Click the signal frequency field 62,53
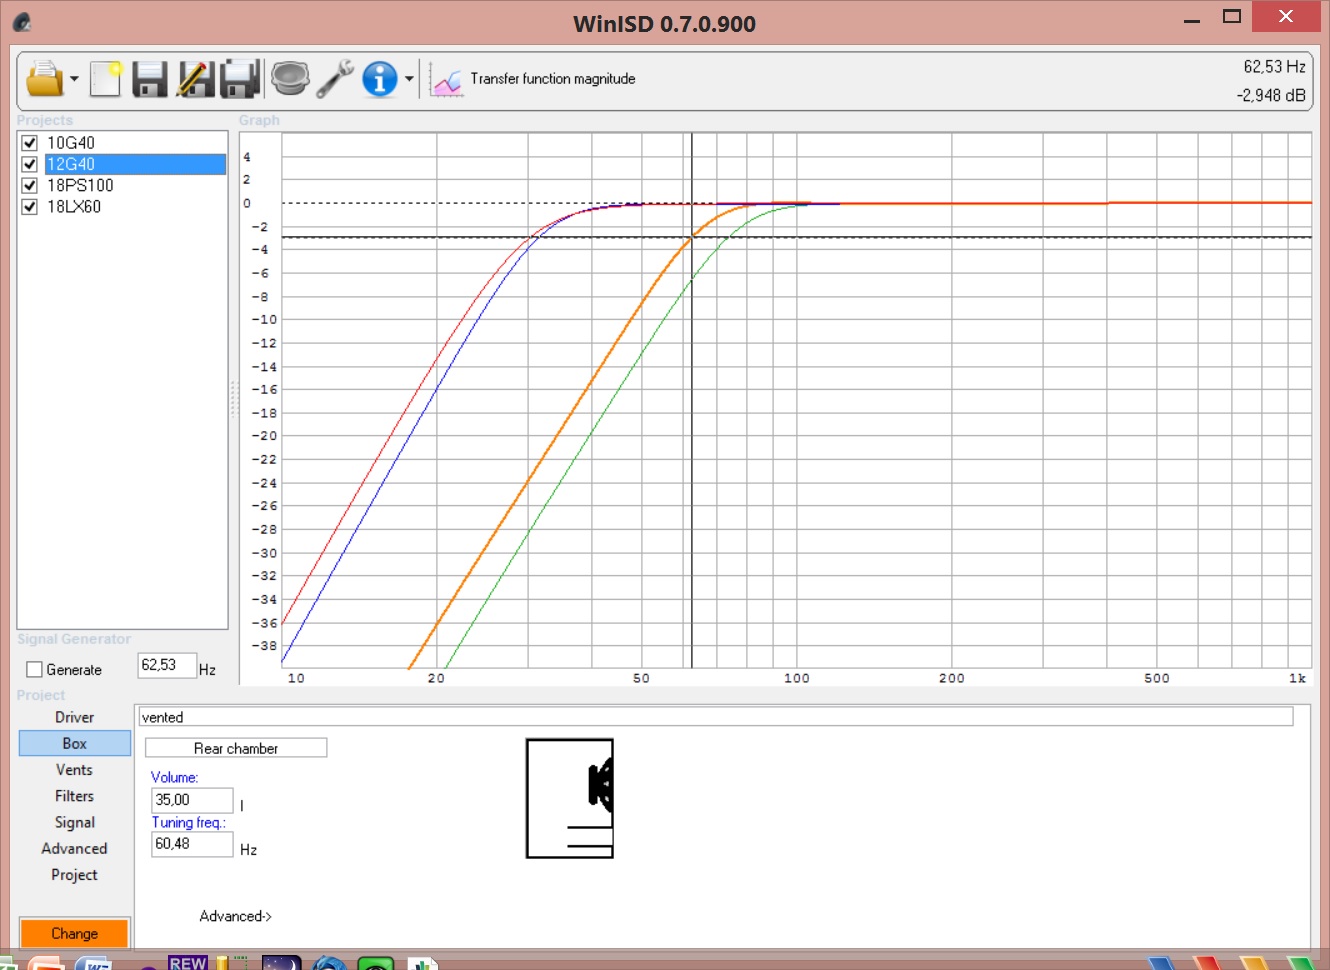Screen dimensions: 1330x970 pyautogui.click(x=166, y=665)
